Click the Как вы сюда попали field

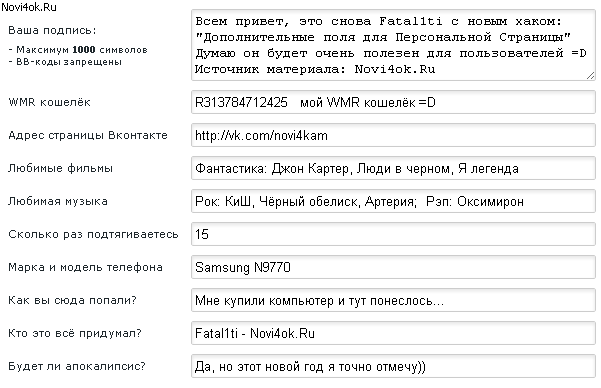(393, 300)
